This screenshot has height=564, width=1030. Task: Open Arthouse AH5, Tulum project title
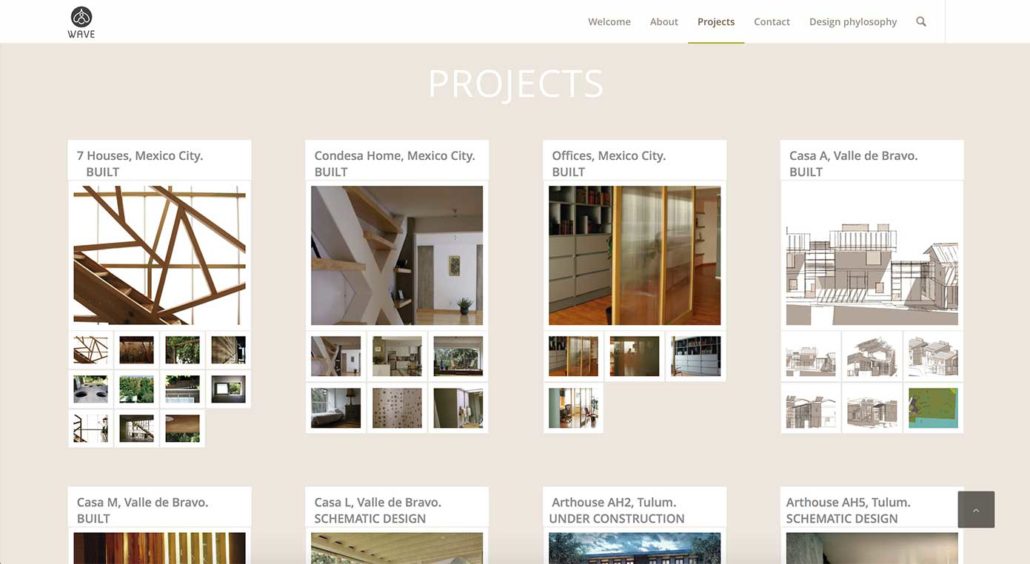[x=848, y=502]
